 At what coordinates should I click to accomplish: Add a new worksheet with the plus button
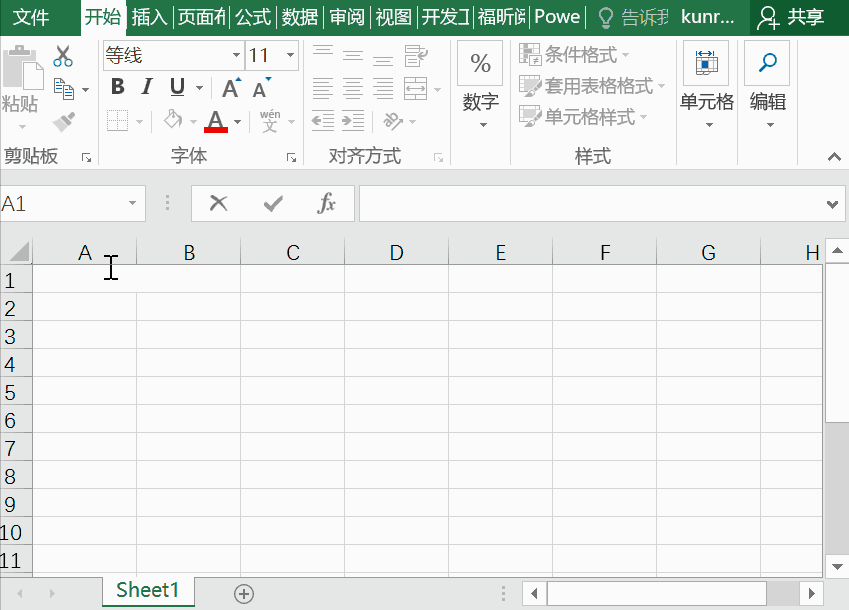pyautogui.click(x=243, y=593)
